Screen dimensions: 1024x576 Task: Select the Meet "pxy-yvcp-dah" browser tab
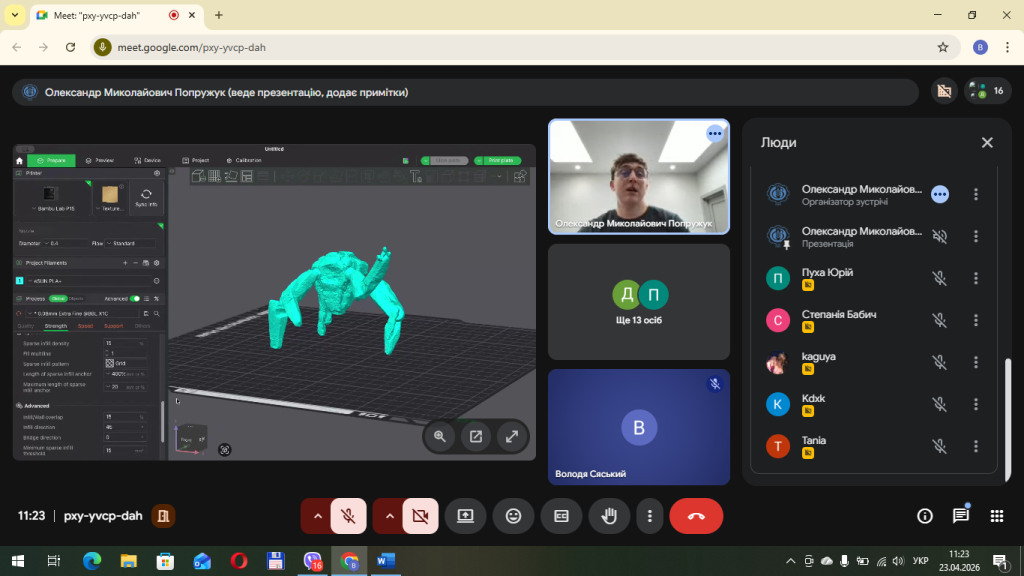98,15
